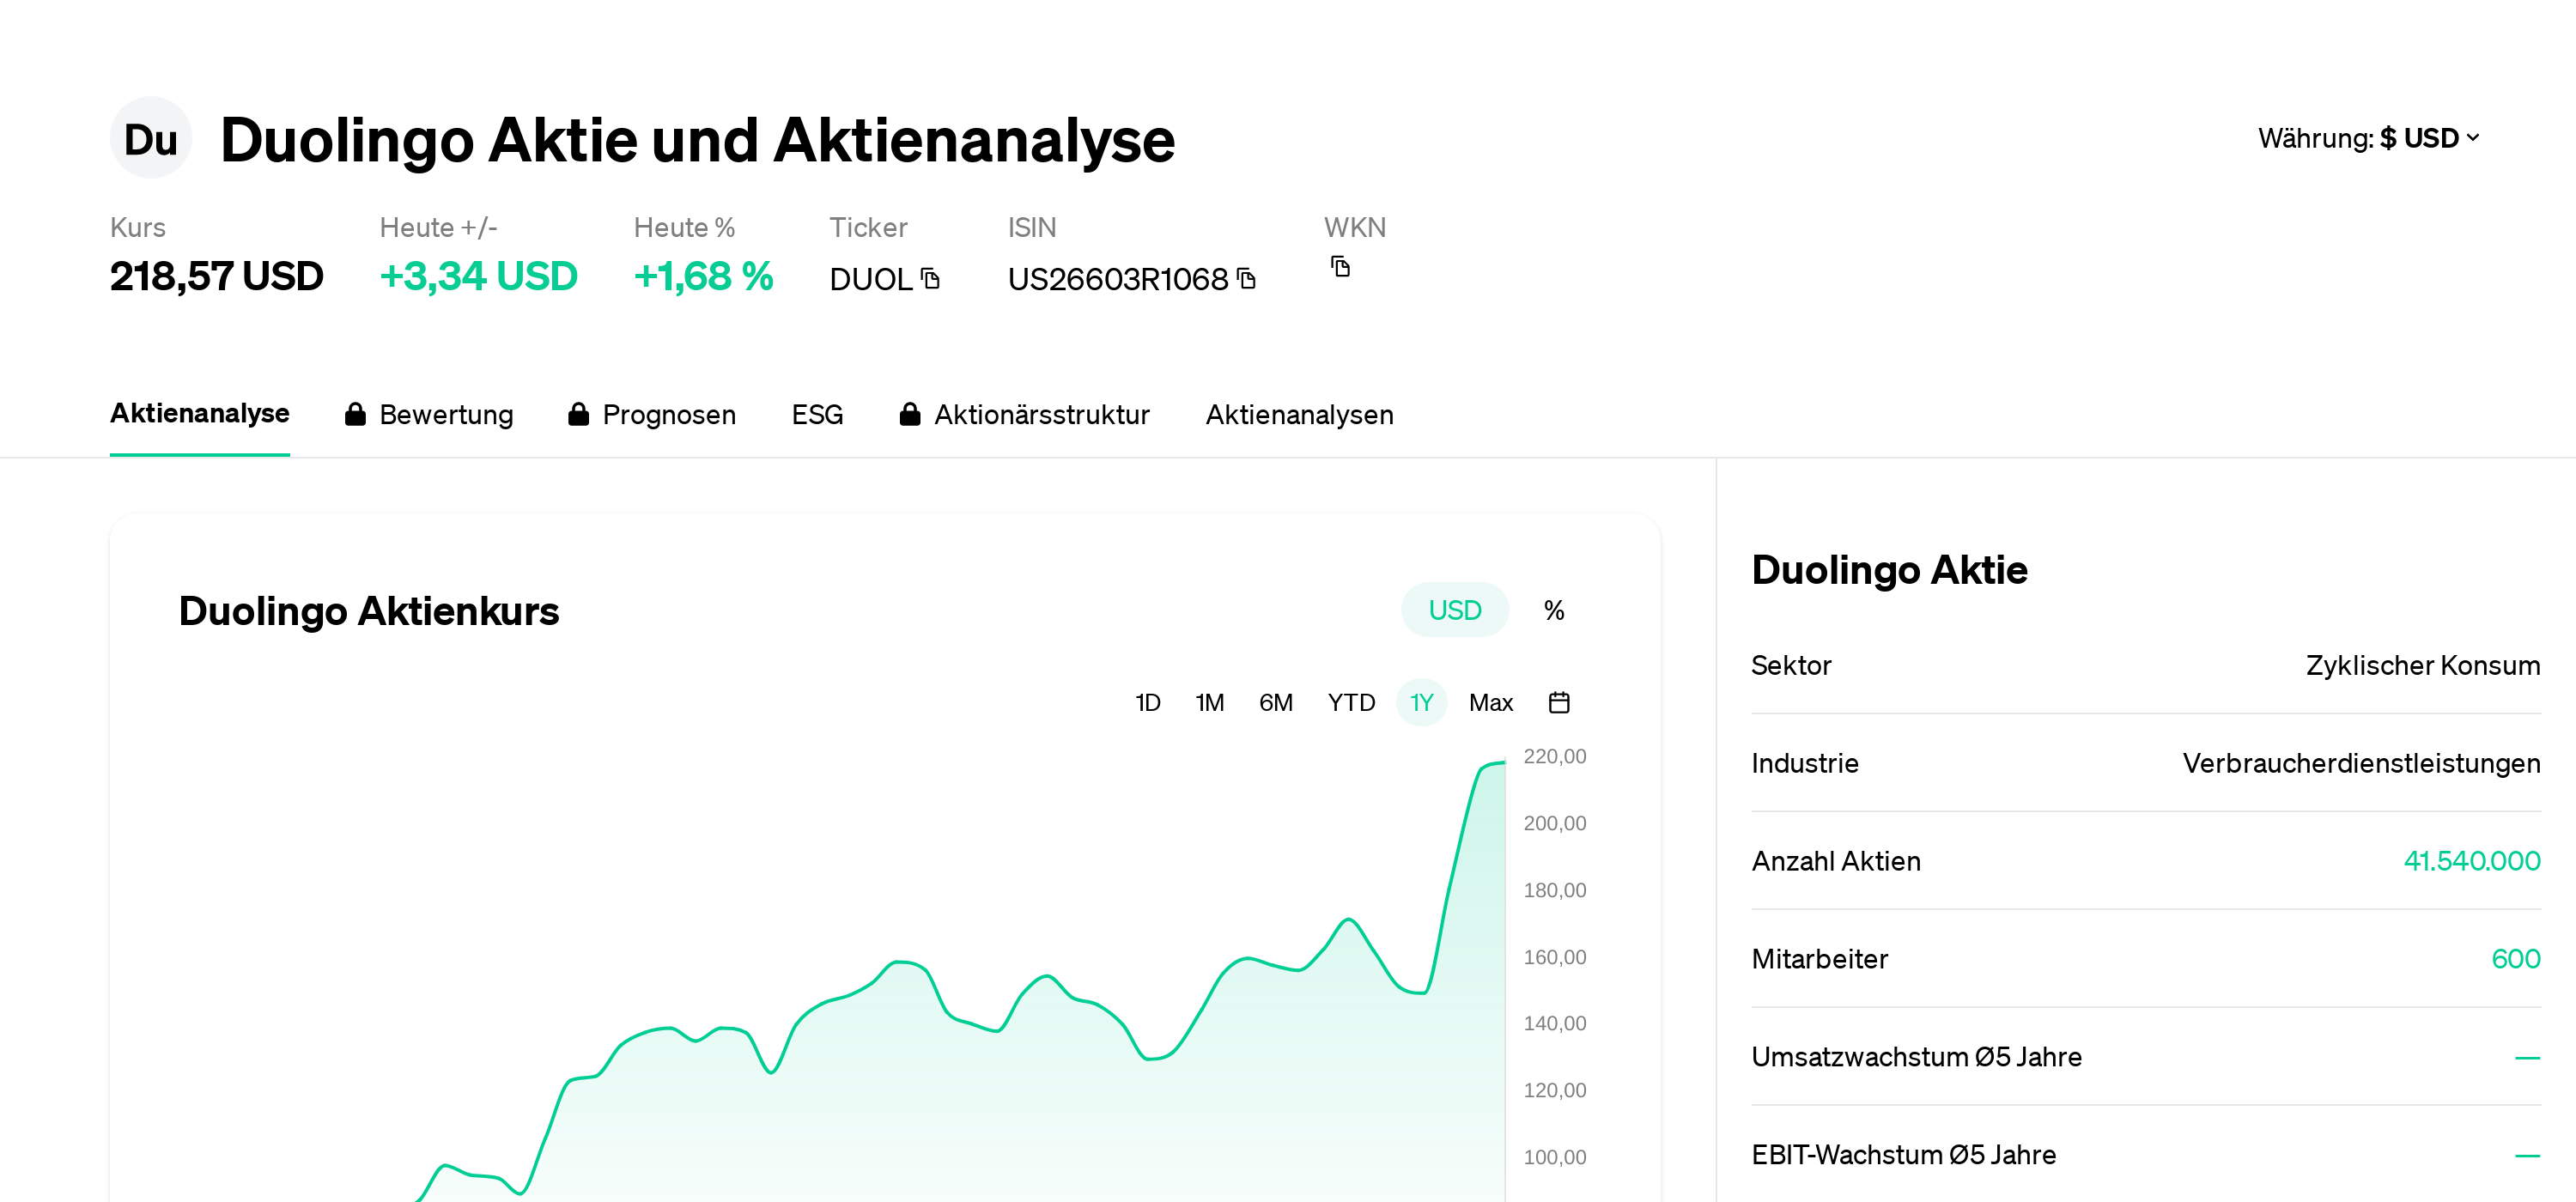Copy the DUOL ticker symbol

[x=931, y=278]
